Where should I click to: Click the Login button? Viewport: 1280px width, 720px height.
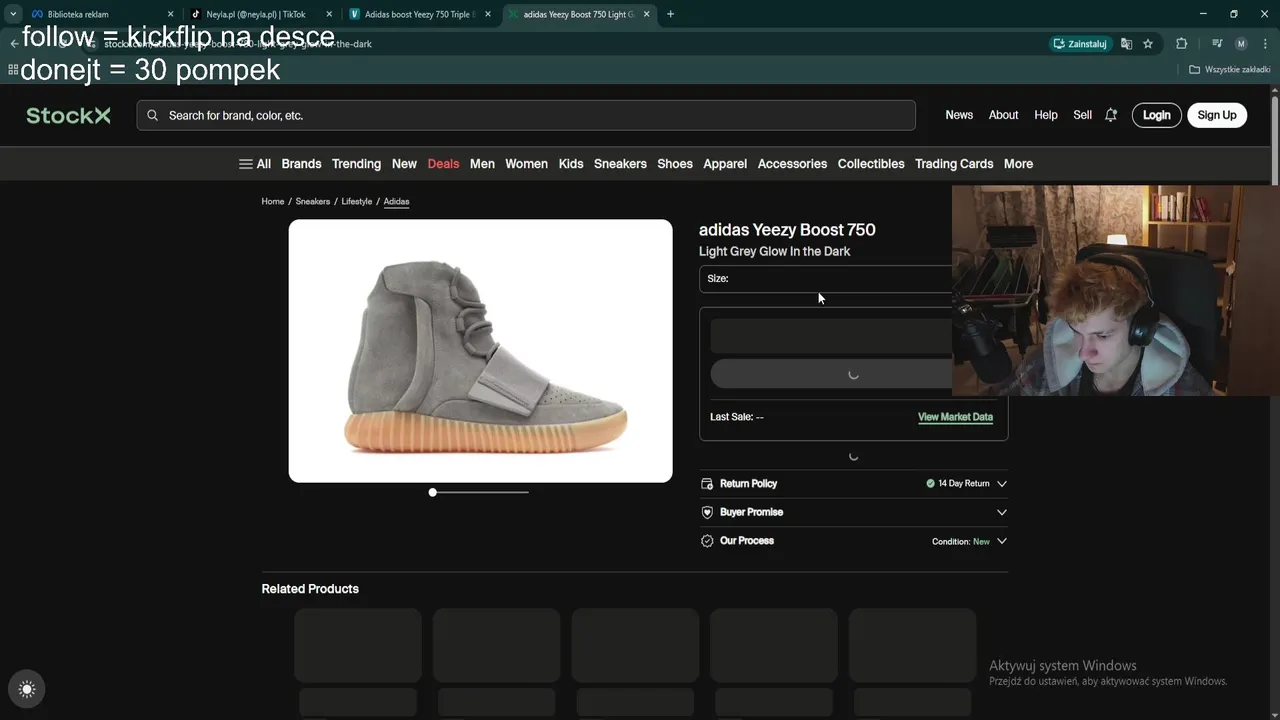point(1157,115)
